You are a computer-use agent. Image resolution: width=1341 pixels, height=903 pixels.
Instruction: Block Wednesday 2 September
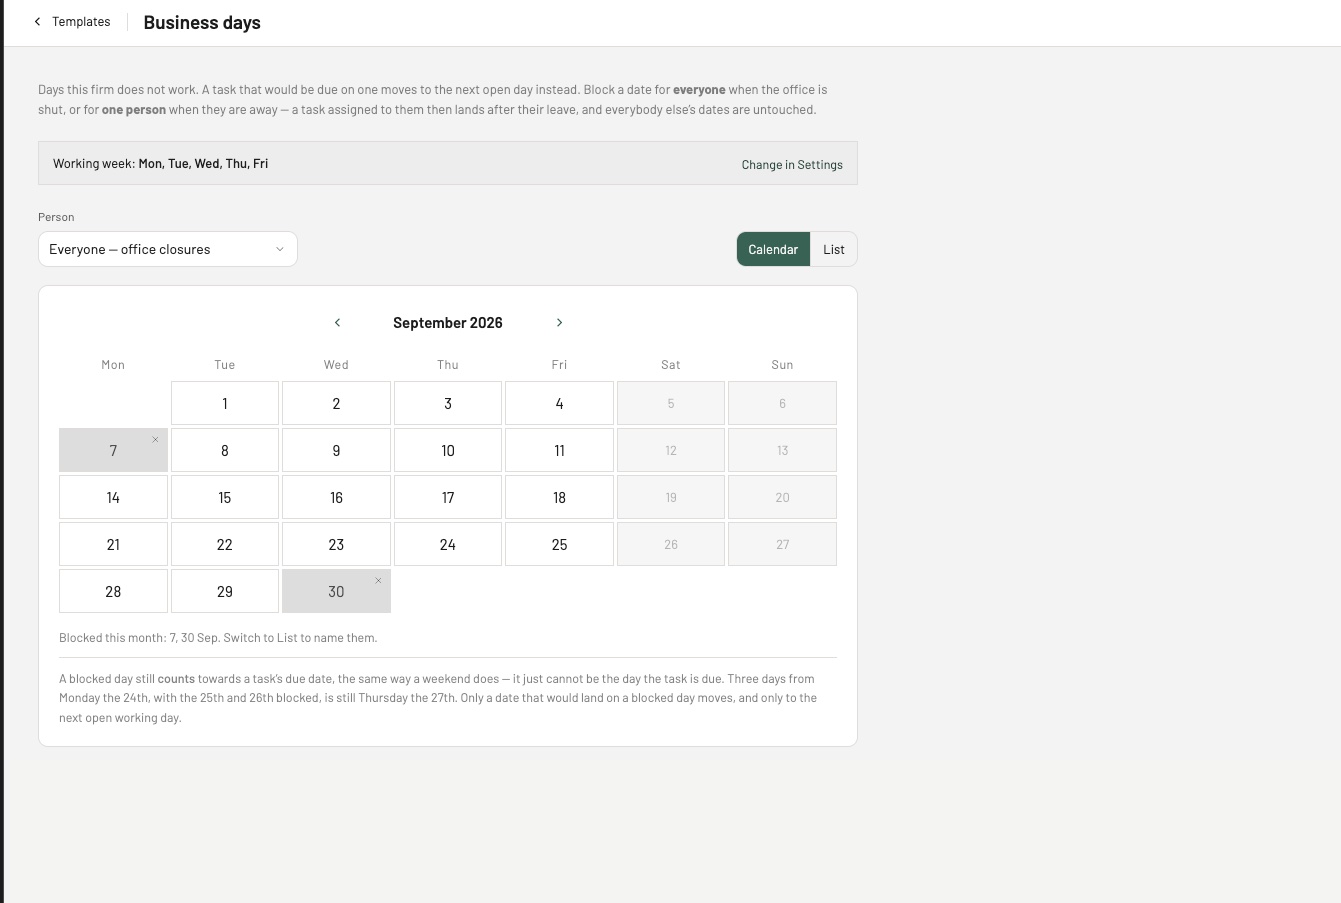point(336,403)
